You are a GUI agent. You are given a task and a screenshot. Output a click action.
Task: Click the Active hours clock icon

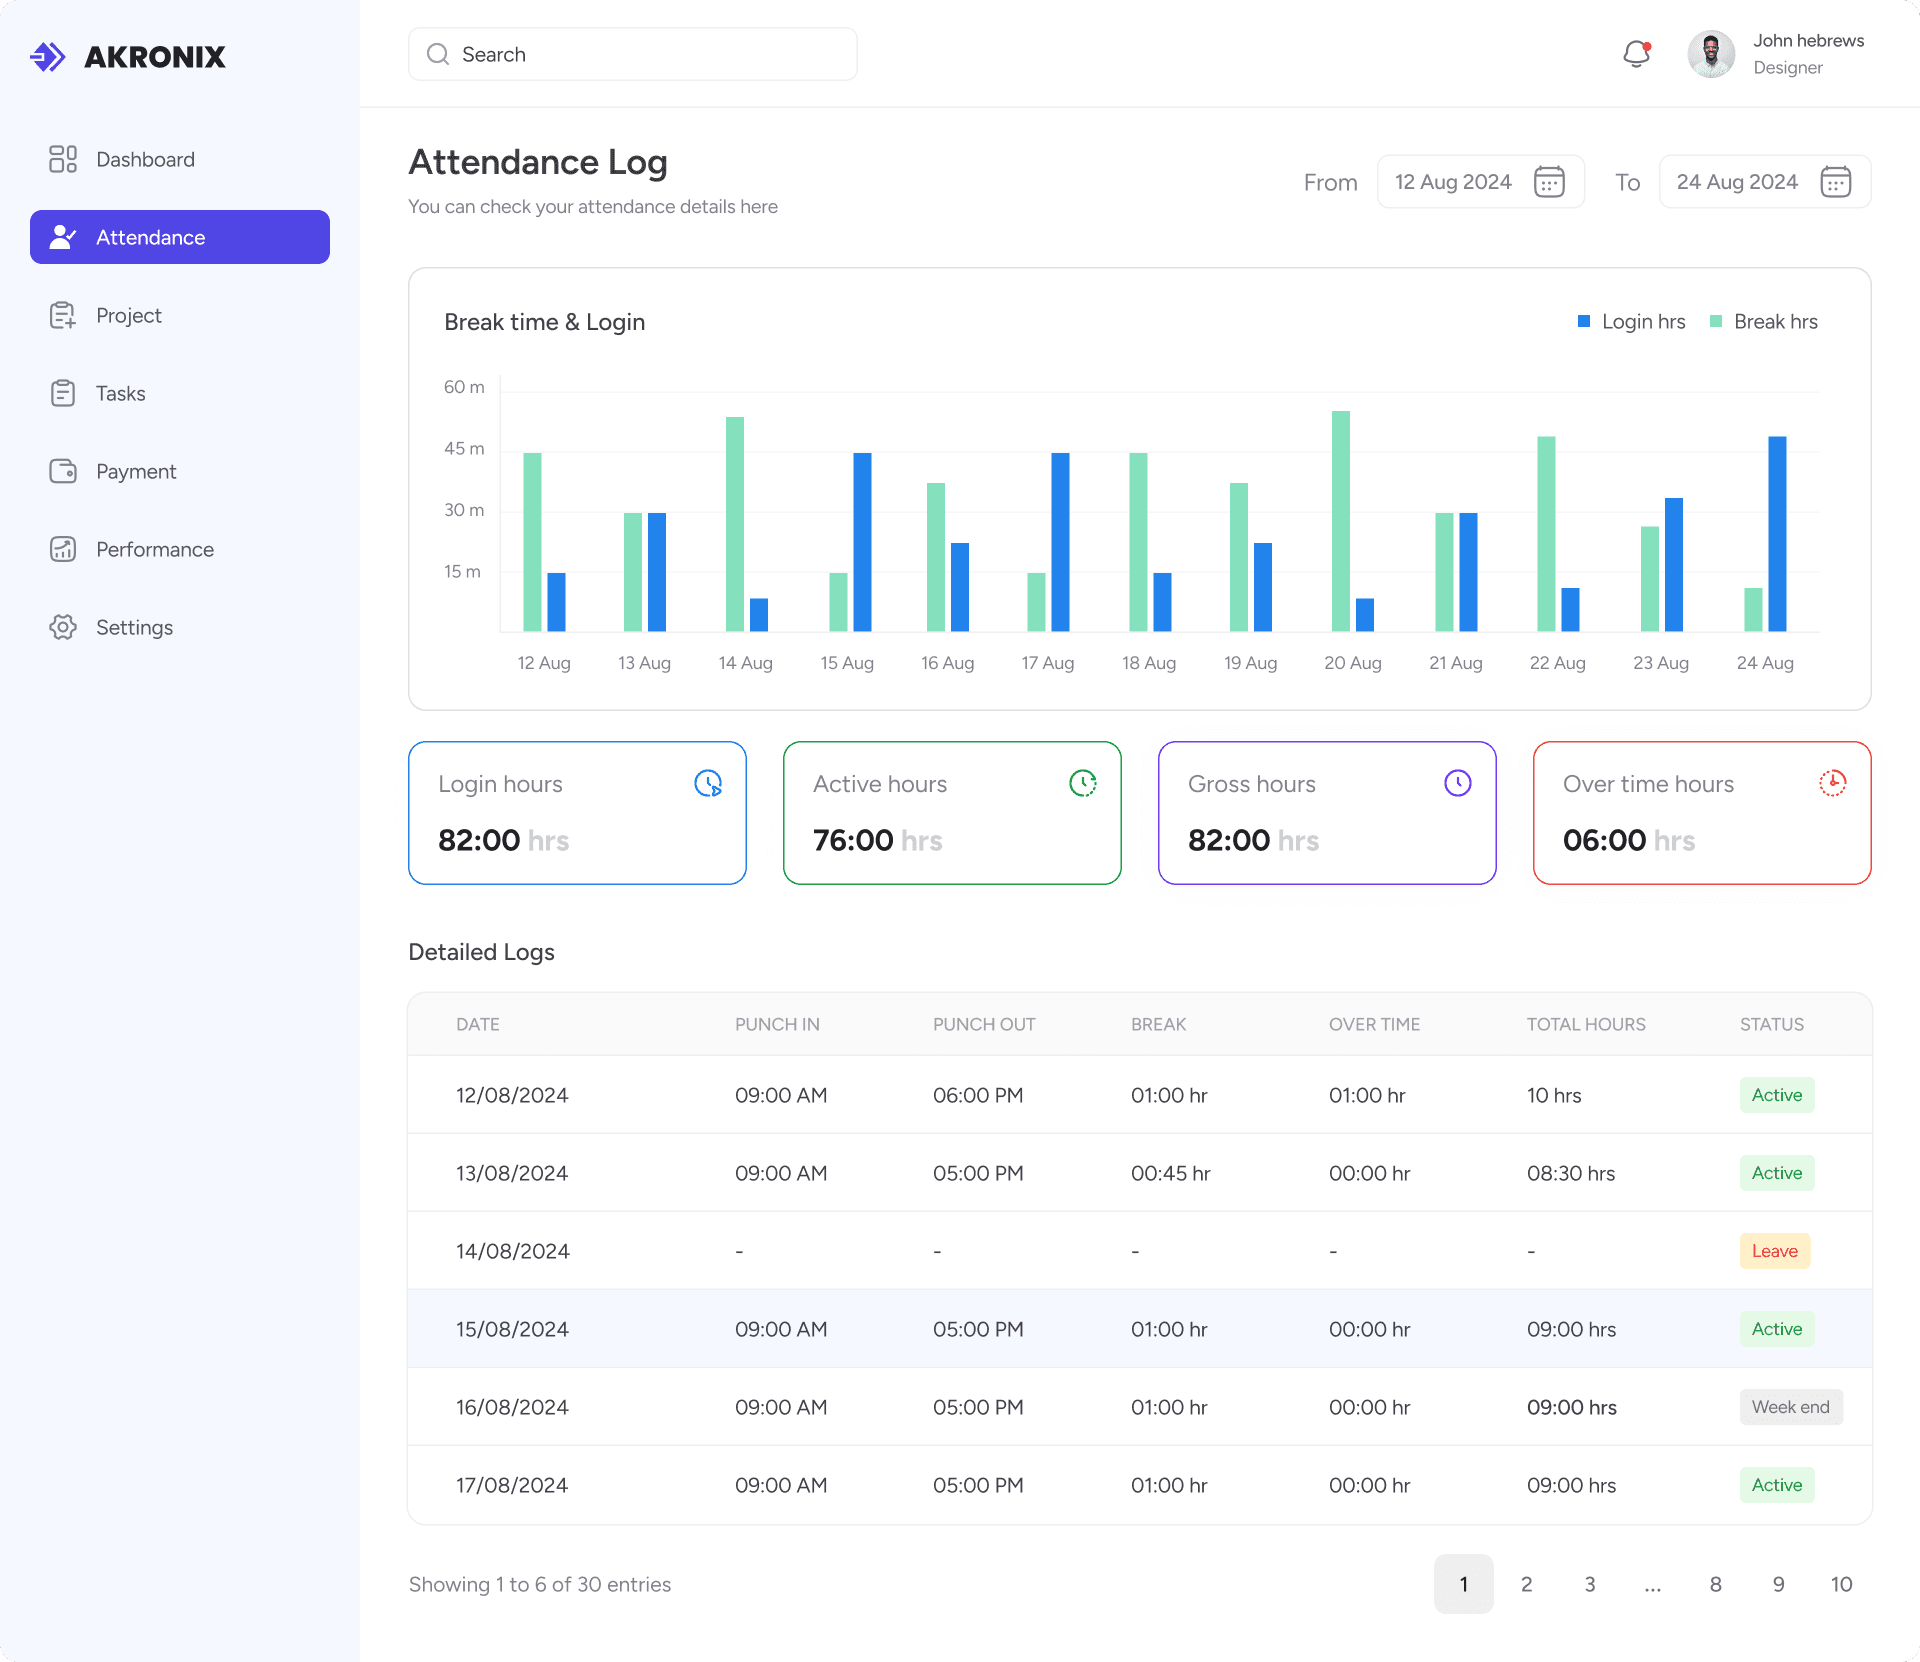click(1082, 783)
